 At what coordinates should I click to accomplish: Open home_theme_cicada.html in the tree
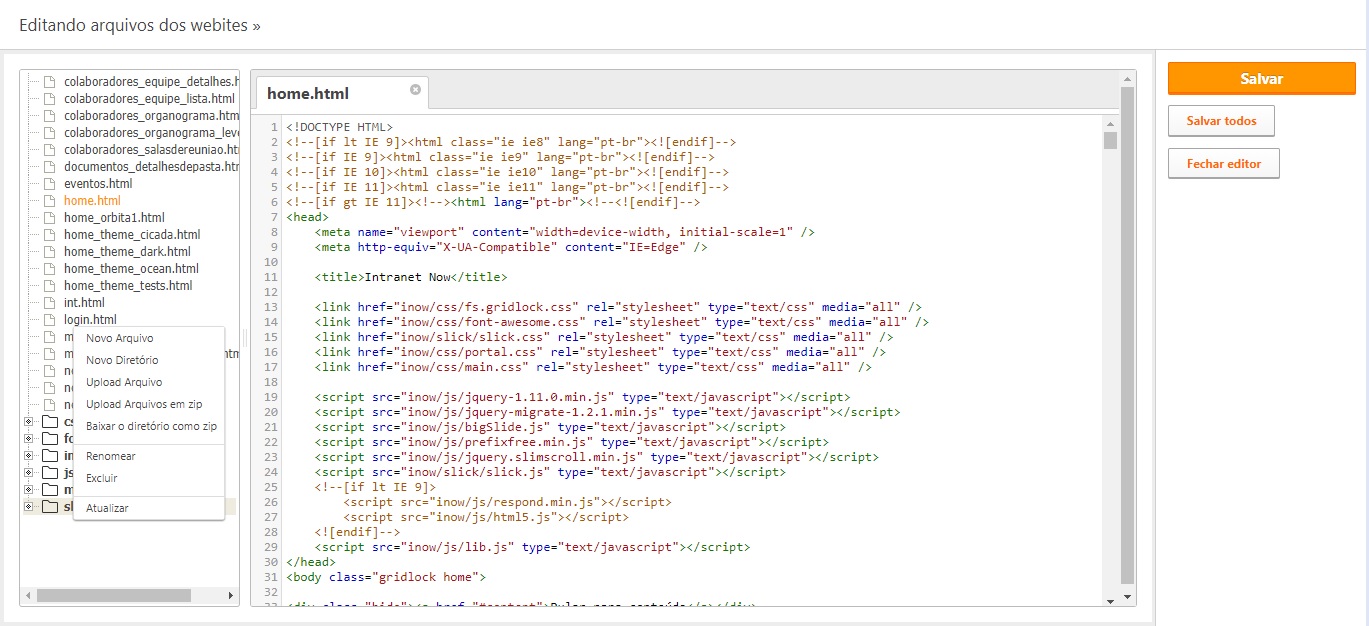(x=132, y=235)
